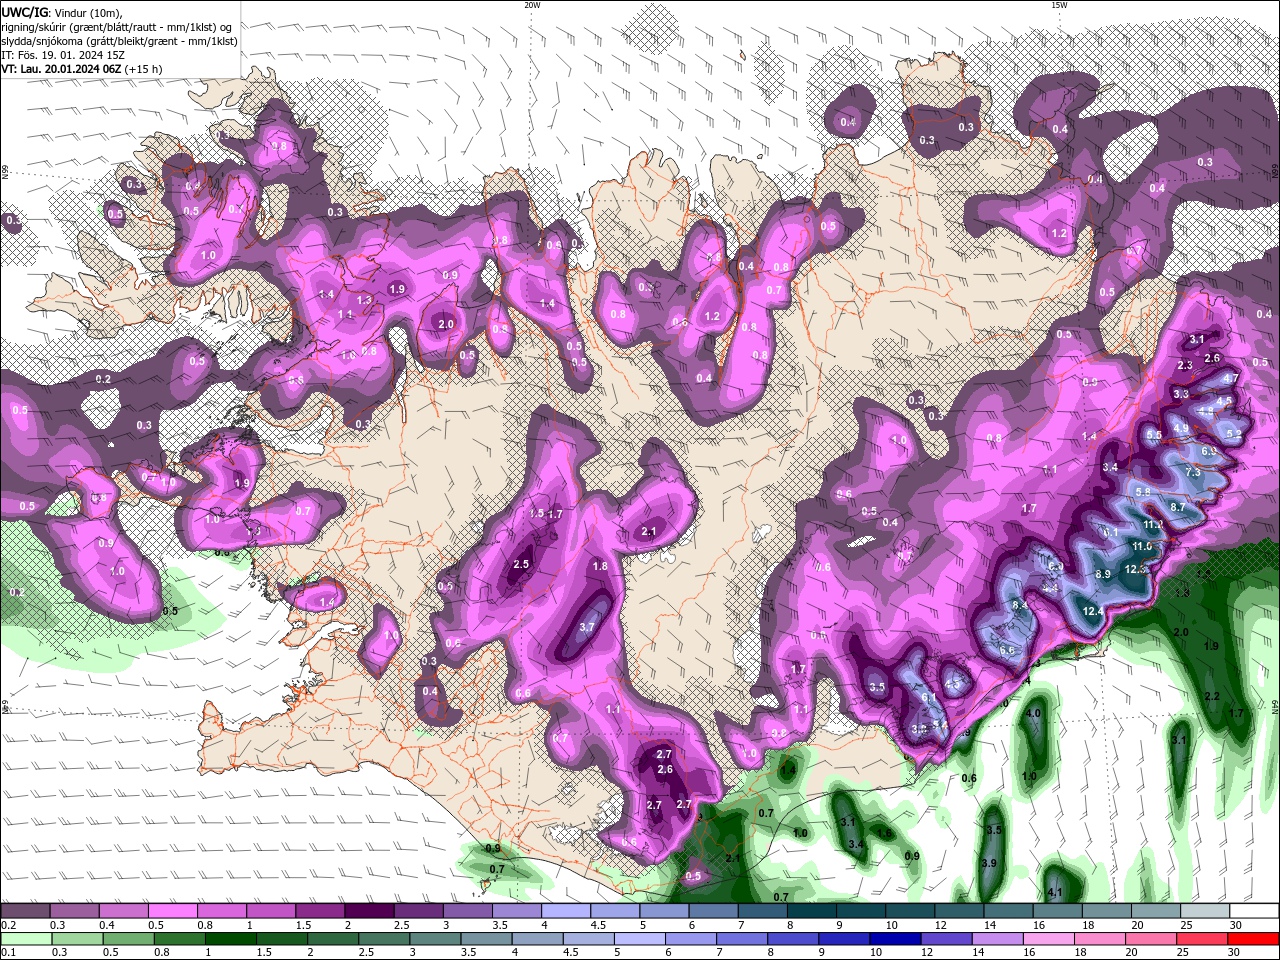Click the 8.4 value in the southeast

coord(1021,605)
